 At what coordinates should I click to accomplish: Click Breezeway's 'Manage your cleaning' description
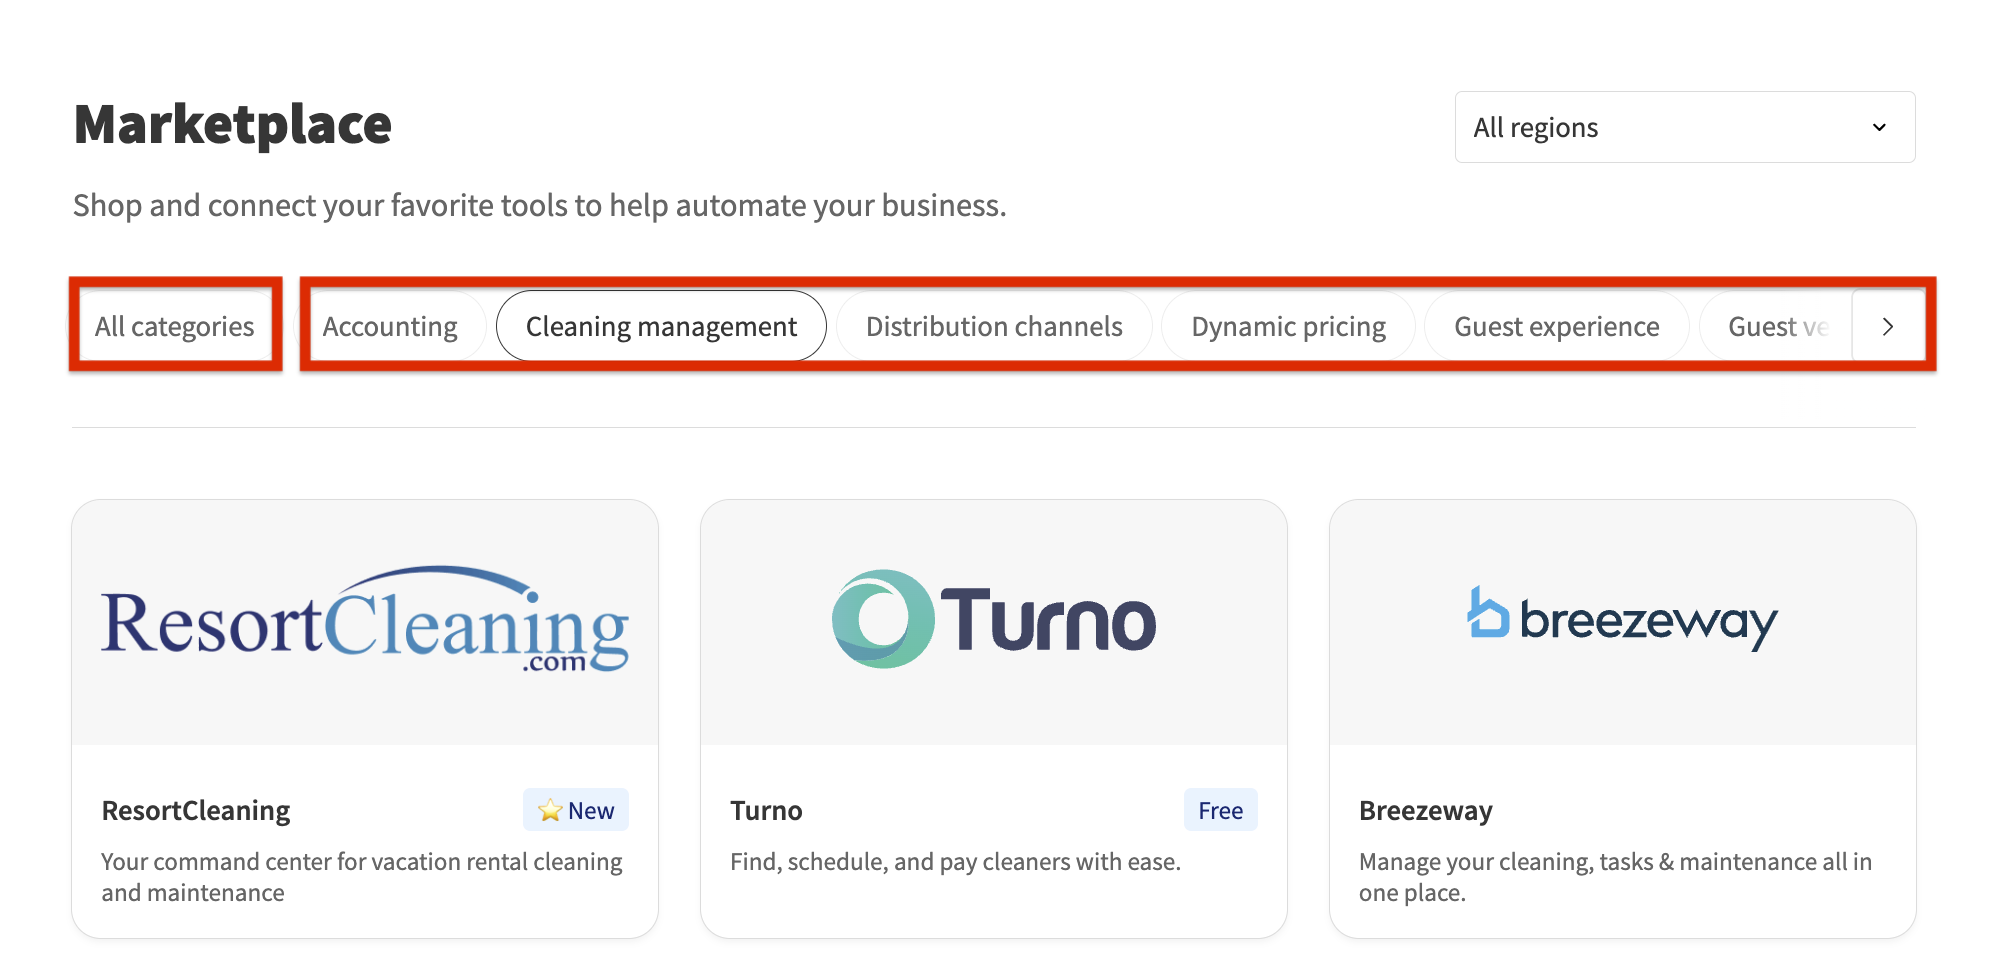1614,876
